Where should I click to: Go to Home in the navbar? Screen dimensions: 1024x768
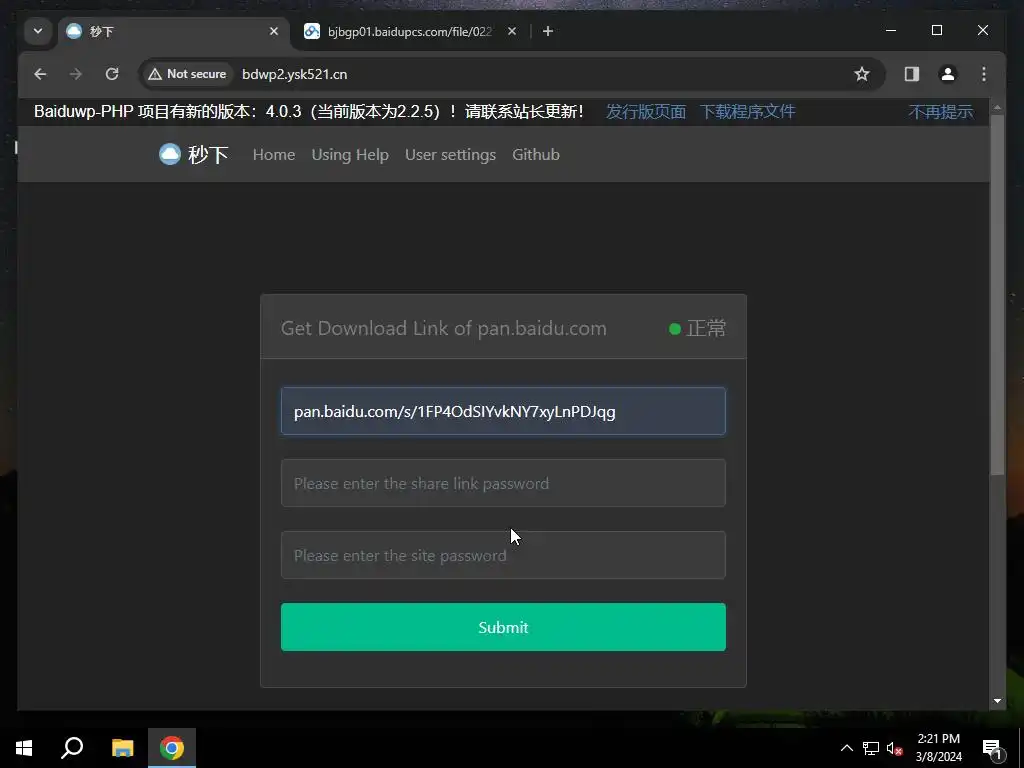(x=274, y=155)
